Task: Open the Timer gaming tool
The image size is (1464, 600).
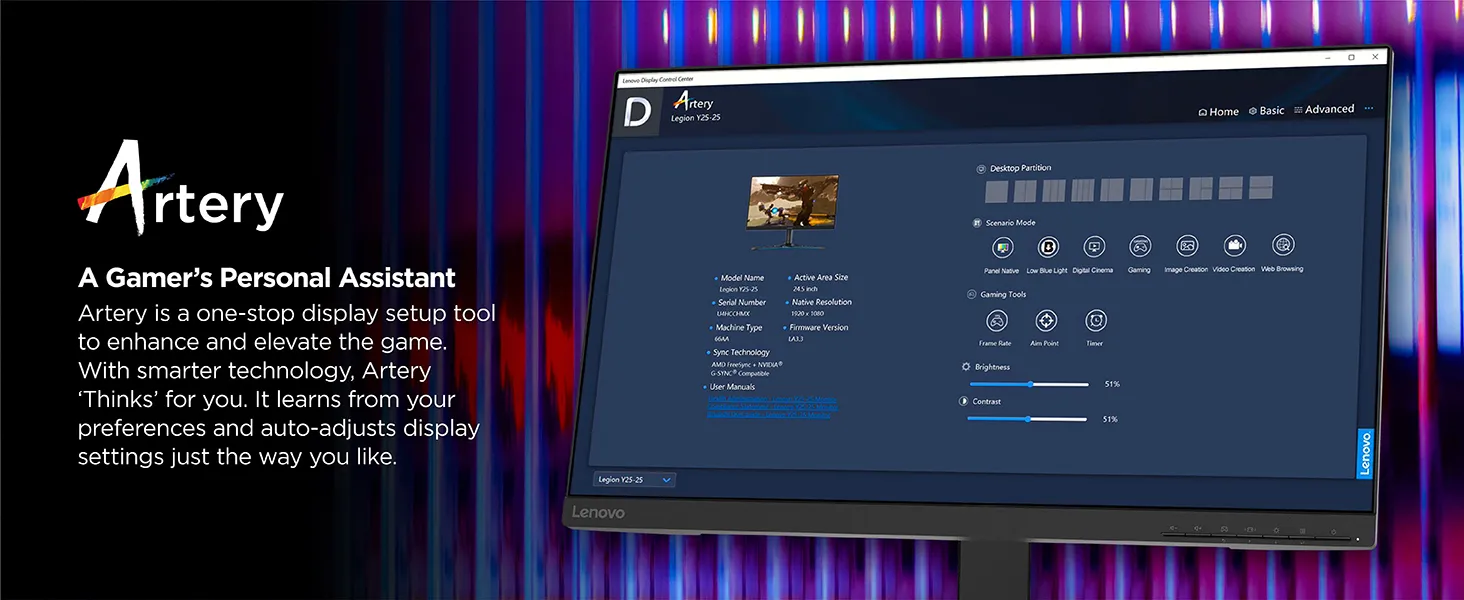Action: 1095,321
